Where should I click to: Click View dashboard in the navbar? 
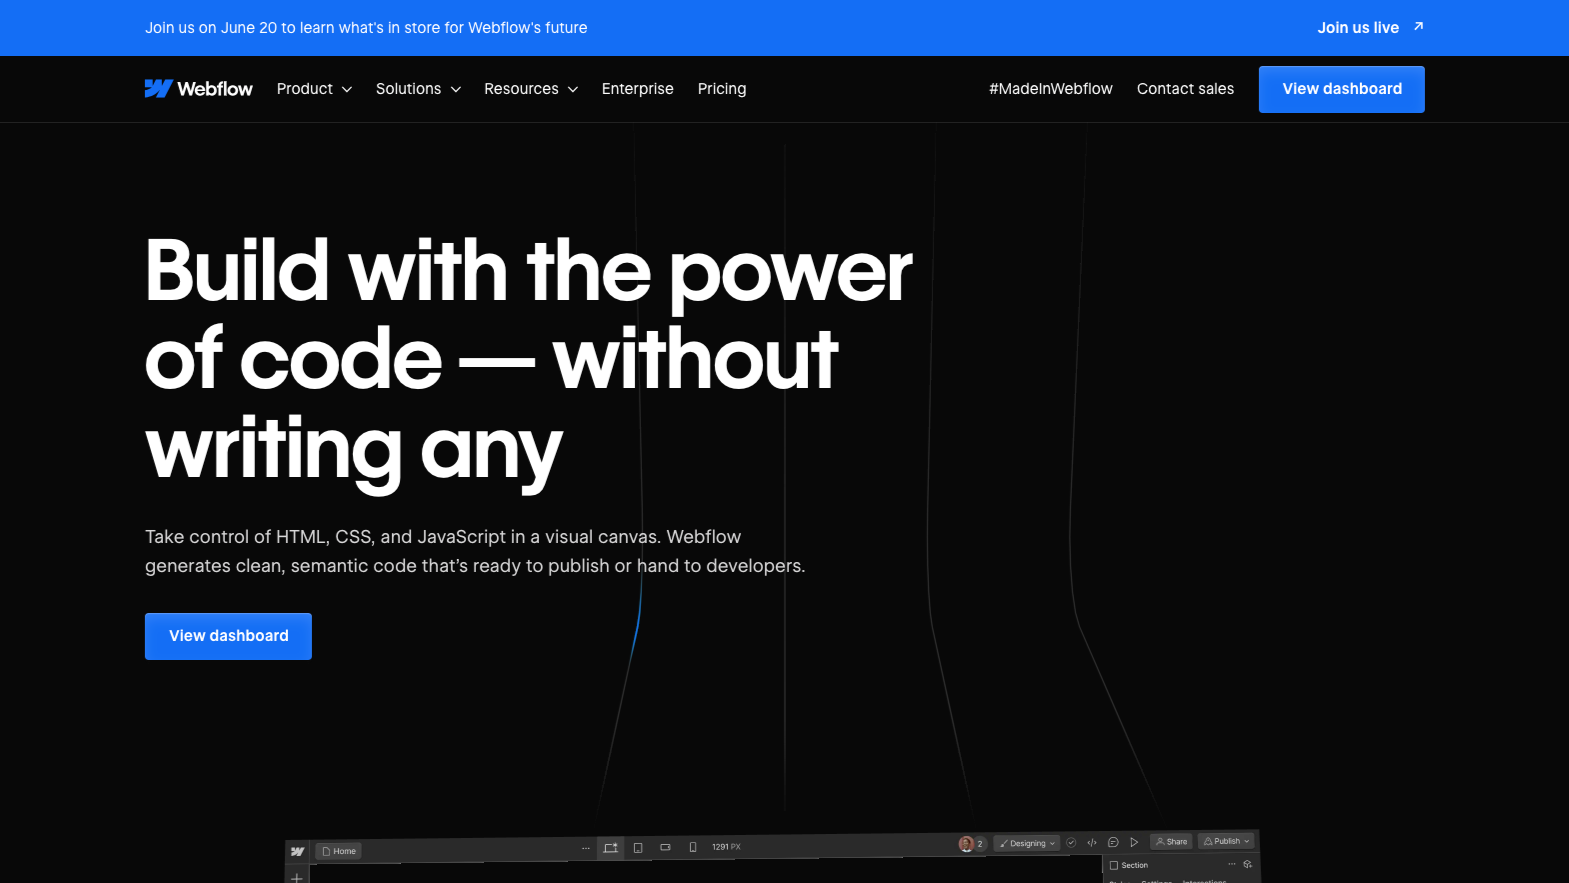(1342, 89)
